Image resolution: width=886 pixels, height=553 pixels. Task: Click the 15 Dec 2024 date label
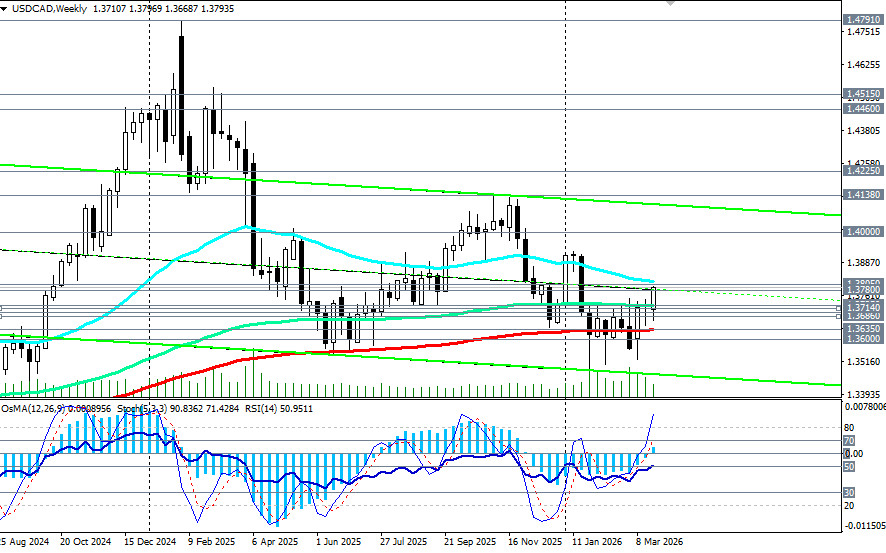(150, 542)
